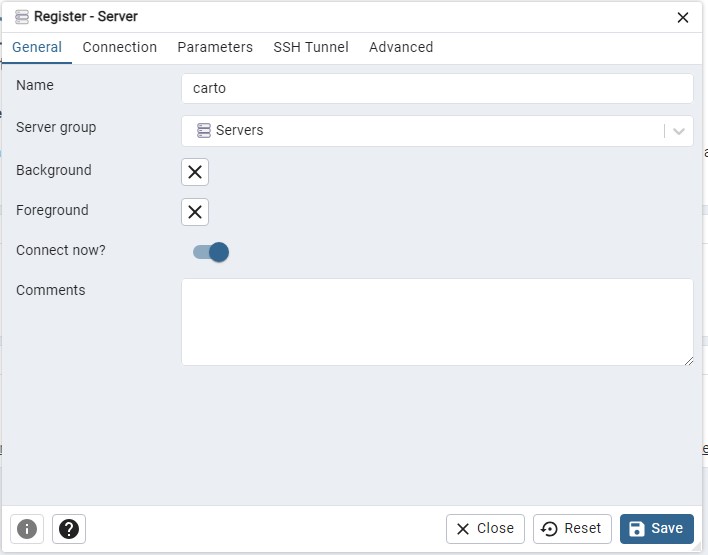Image resolution: width=708 pixels, height=555 pixels.
Task: Pick a Background color swatch
Action: point(195,172)
